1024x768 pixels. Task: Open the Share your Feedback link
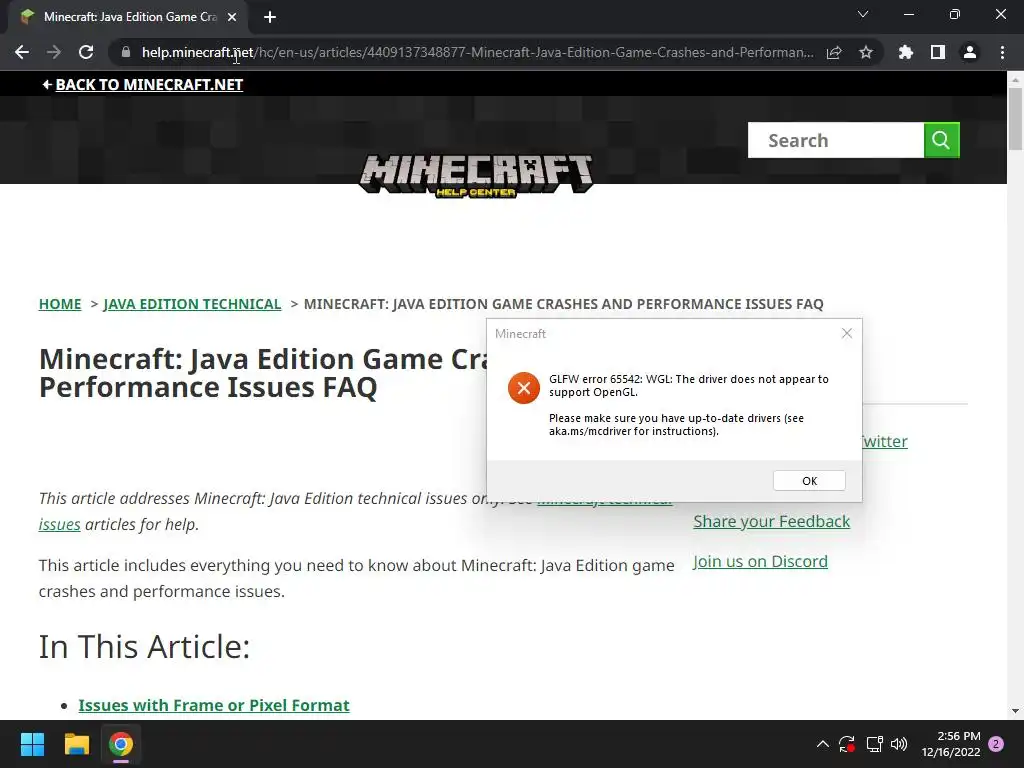coord(771,521)
